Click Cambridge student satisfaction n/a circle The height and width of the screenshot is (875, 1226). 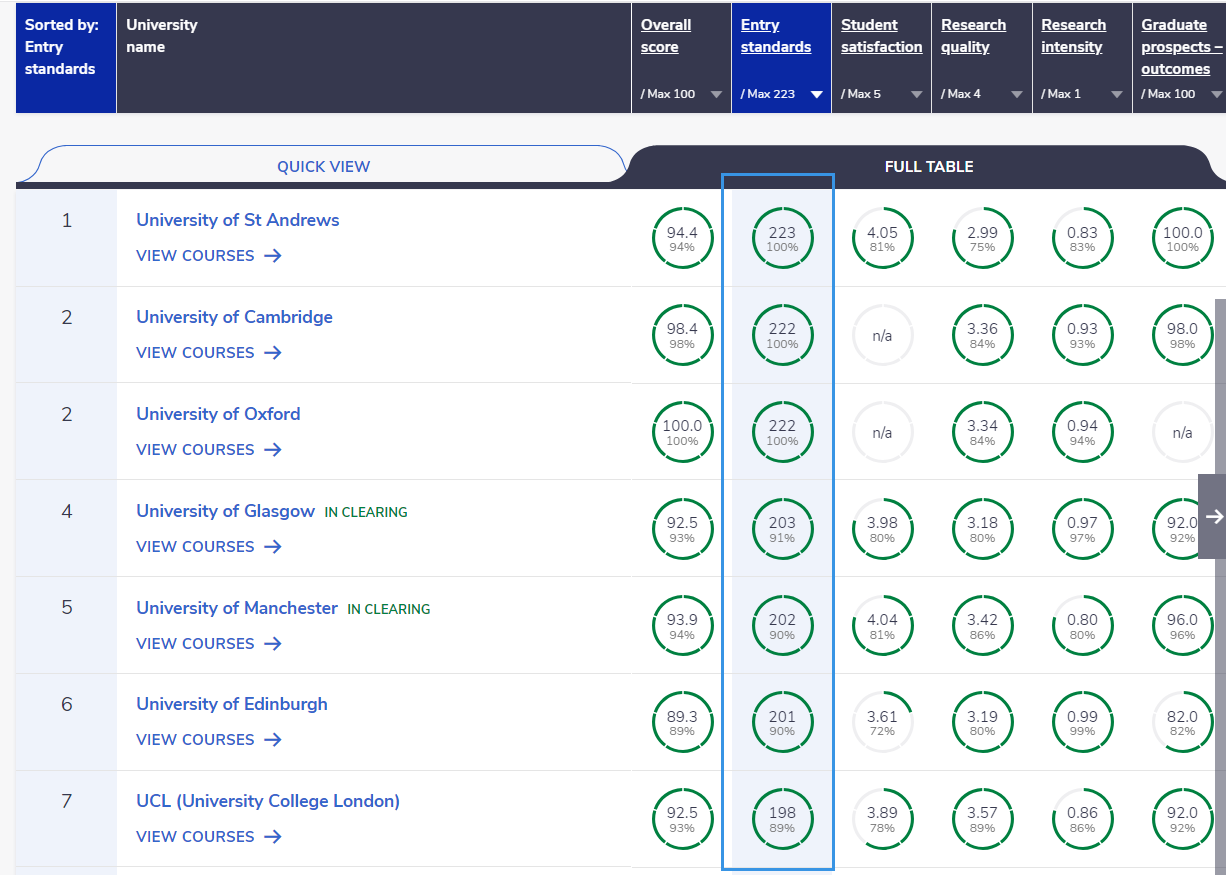click(882, 335)
